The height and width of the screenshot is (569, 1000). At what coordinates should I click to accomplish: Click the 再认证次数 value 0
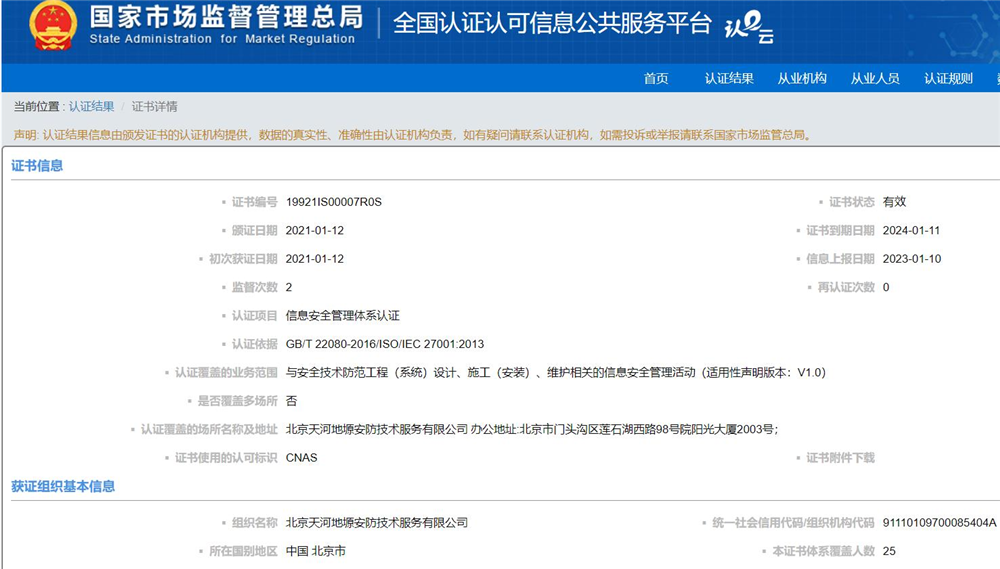pos(886,287)
